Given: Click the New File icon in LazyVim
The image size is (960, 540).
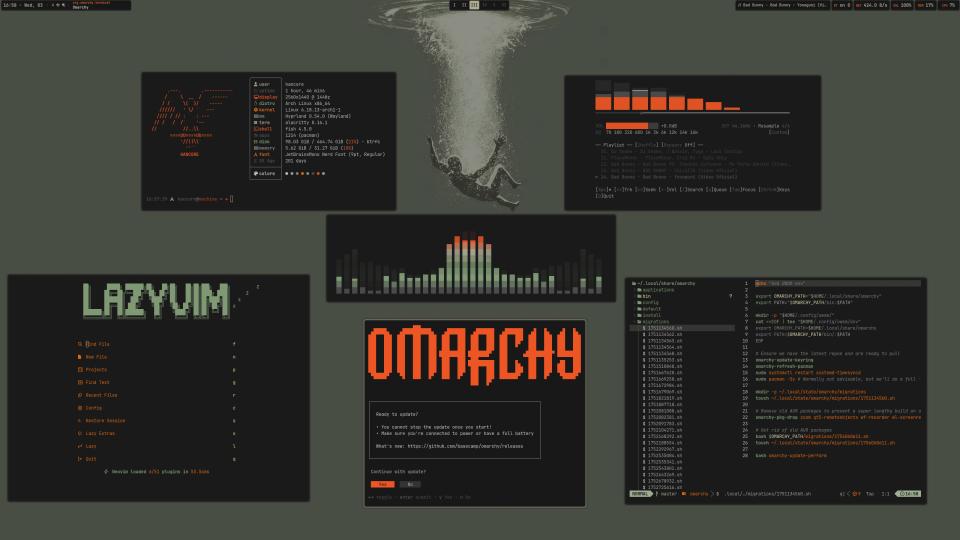Looking at the screenshot, I should (x=79, y=356).
